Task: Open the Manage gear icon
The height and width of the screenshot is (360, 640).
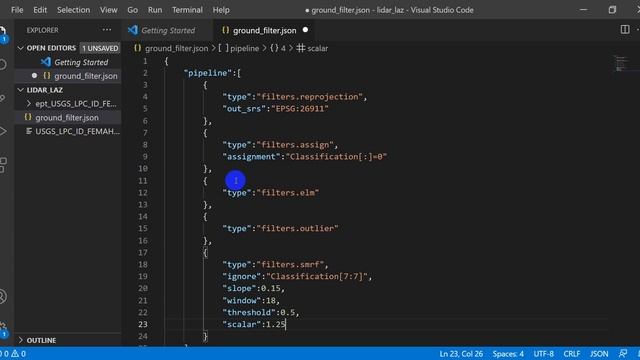Action: point(3,329)
